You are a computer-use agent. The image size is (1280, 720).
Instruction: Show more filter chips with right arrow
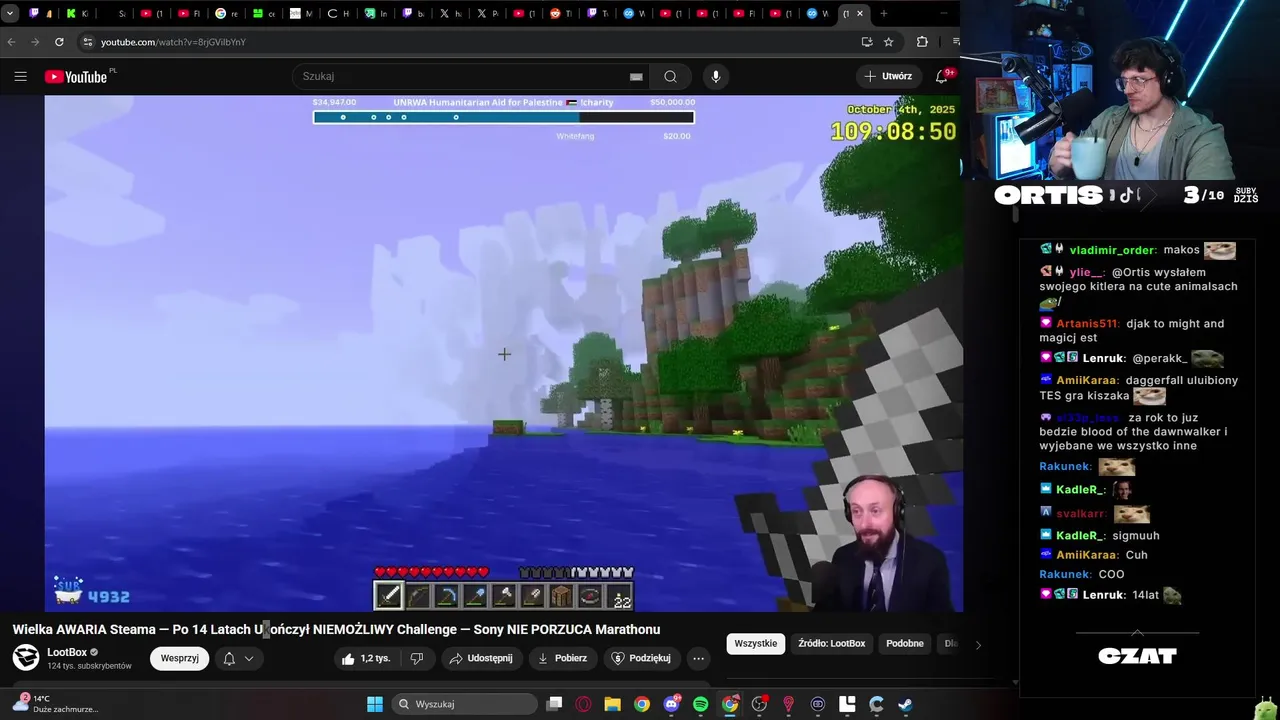click(978, 644)
